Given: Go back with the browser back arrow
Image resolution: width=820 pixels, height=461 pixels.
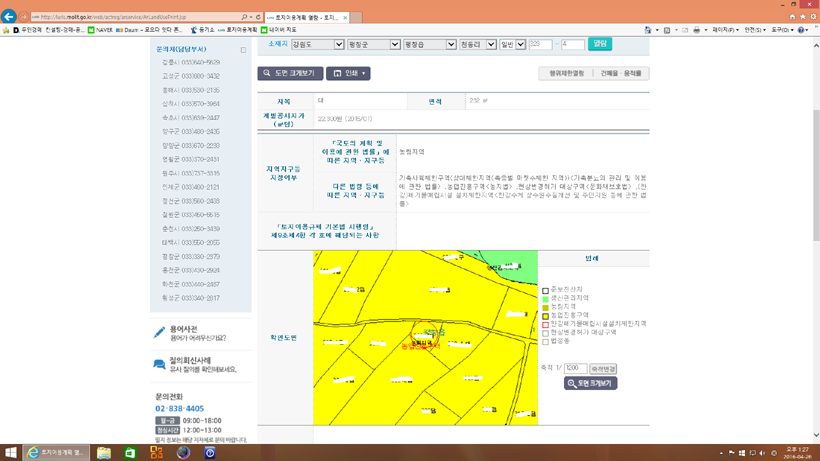Looking at the screenshot, I should coord(8,17).
